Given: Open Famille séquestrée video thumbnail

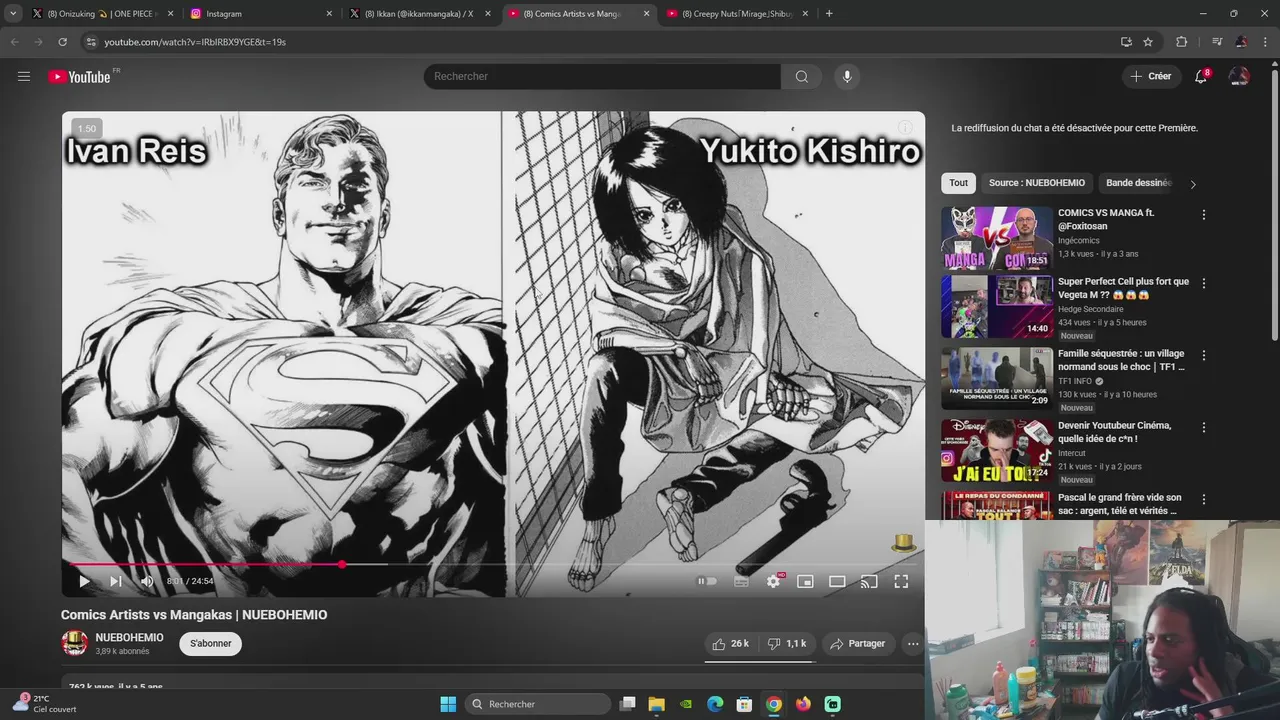Looking at the screenshot, I should pyautogui.click(x=997, y=378).
